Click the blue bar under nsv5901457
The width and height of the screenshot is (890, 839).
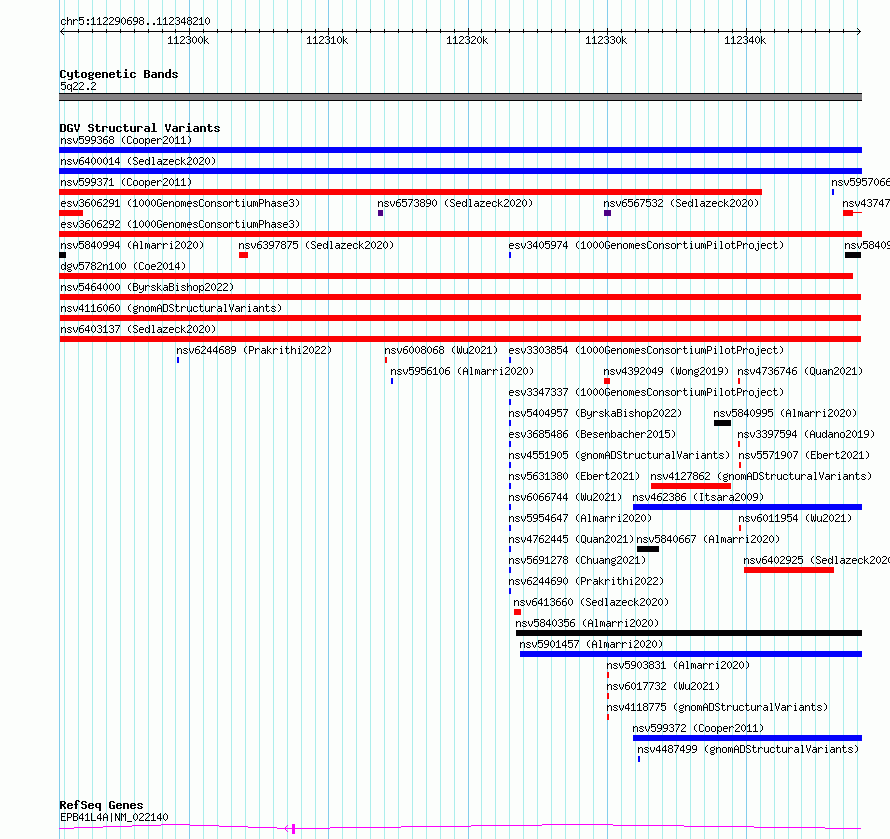point(691,654)
